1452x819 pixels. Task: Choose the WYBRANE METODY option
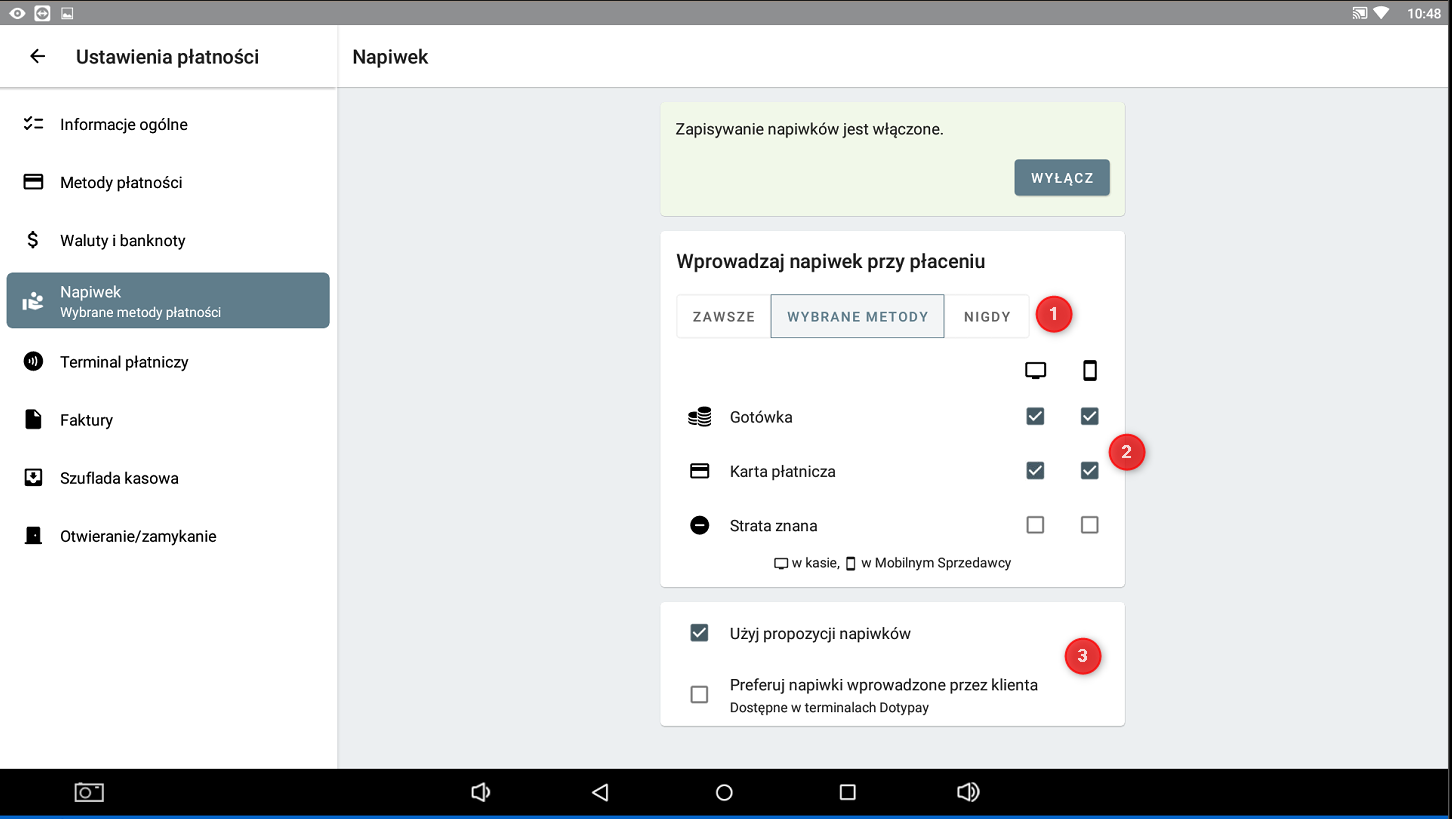857,317
